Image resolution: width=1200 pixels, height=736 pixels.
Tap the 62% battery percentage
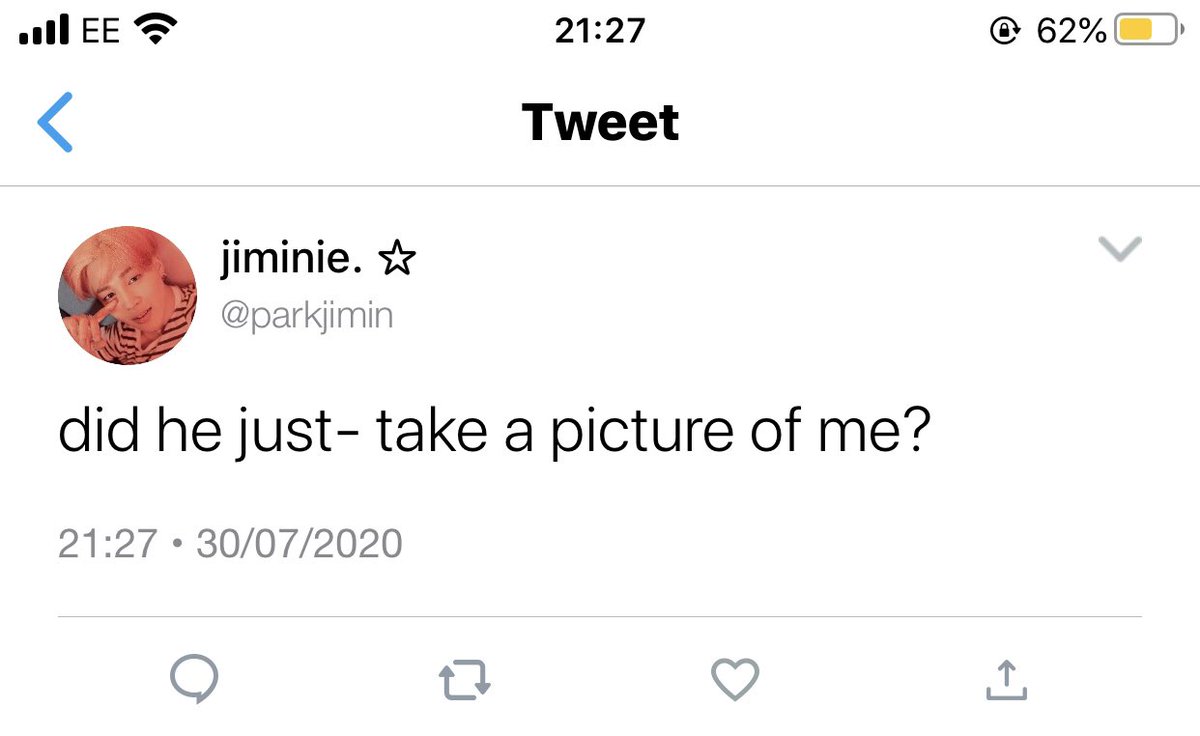(1071, 32)
